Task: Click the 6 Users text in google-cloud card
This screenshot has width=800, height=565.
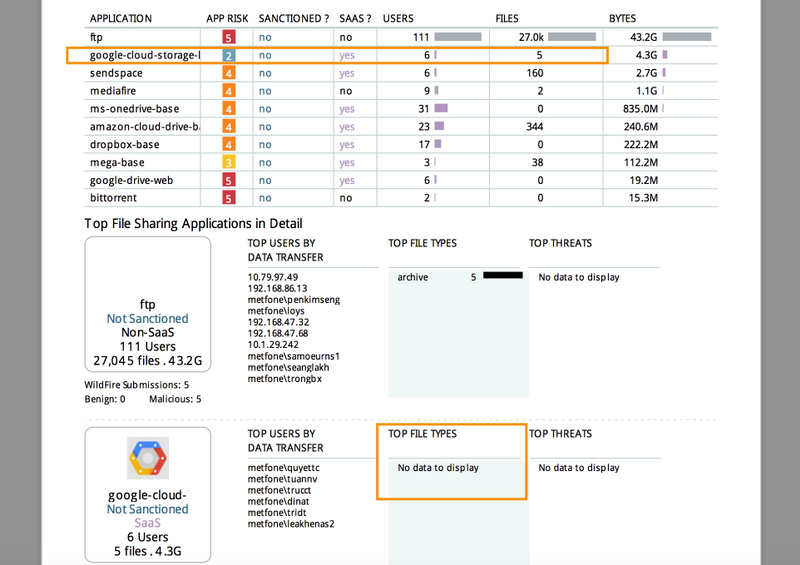Action: tap(147, 537)
